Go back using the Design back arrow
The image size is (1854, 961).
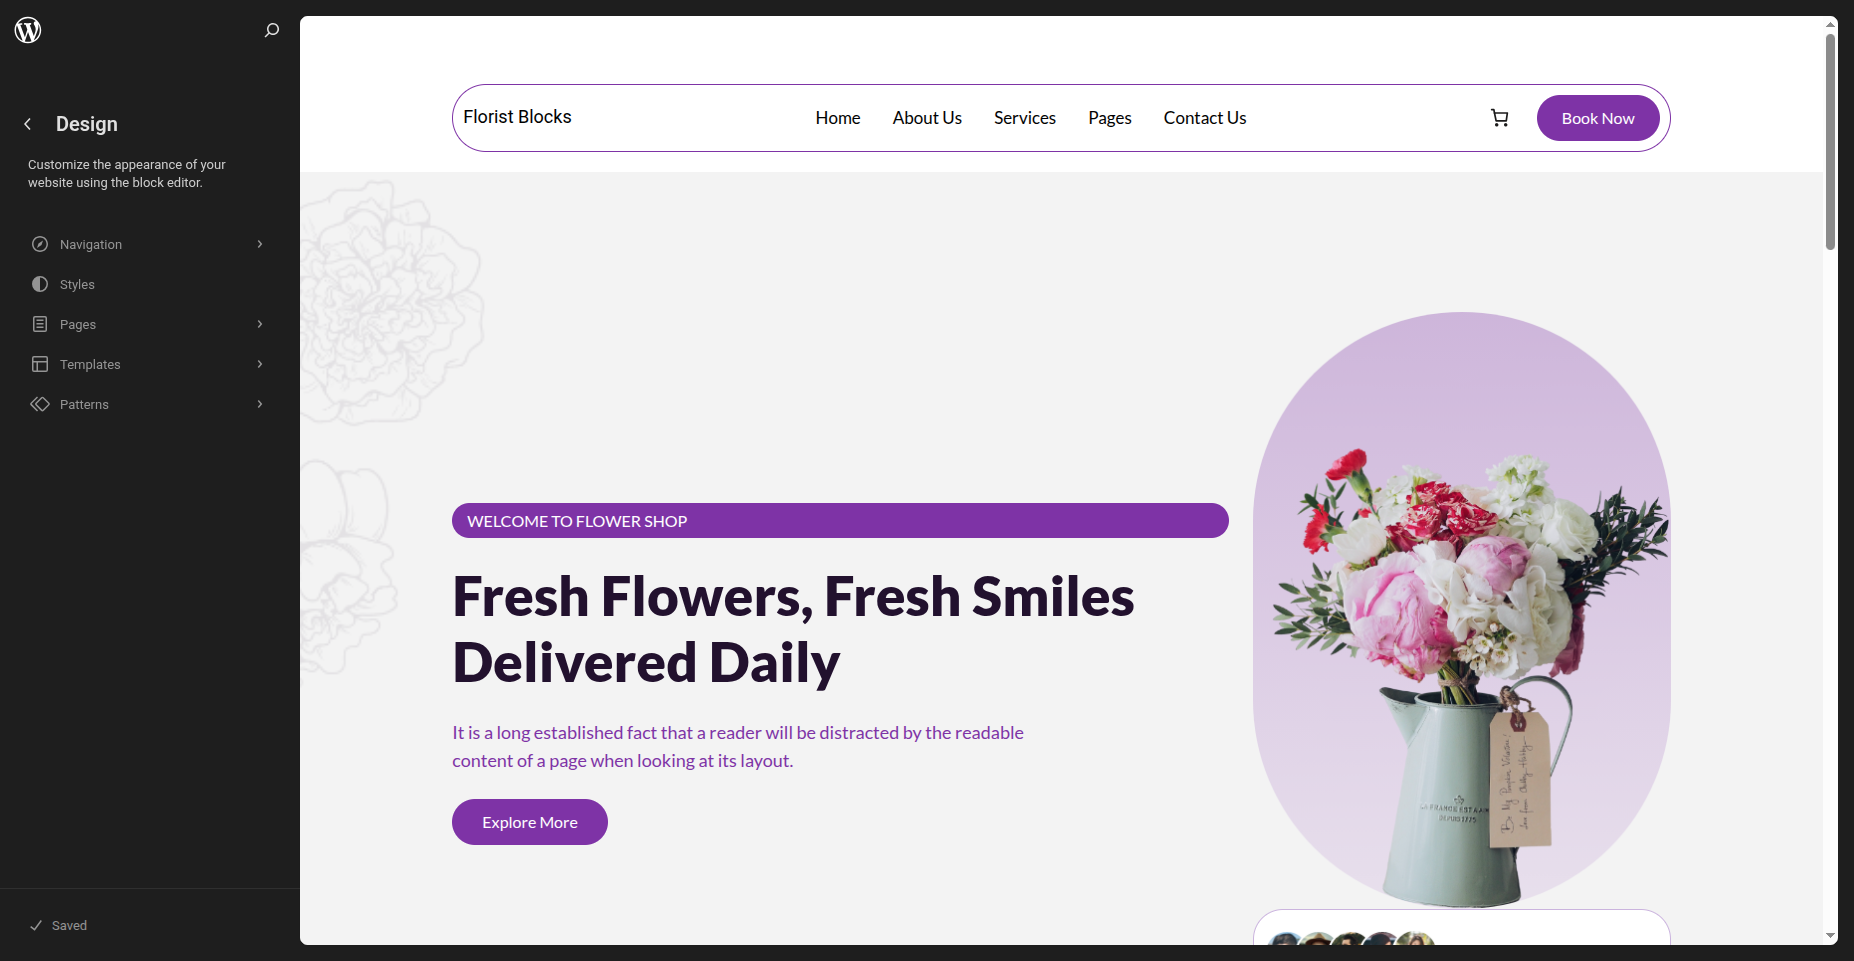pos(28,124)
